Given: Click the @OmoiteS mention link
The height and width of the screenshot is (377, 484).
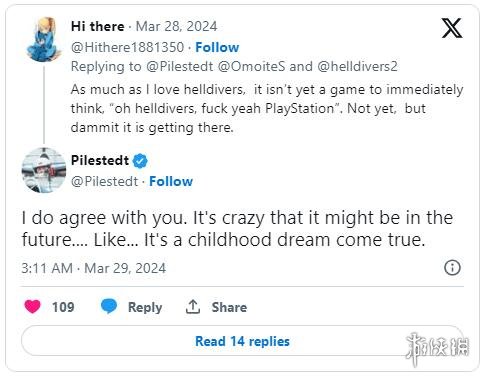Looking at the screenshot, I should (251, 66).
